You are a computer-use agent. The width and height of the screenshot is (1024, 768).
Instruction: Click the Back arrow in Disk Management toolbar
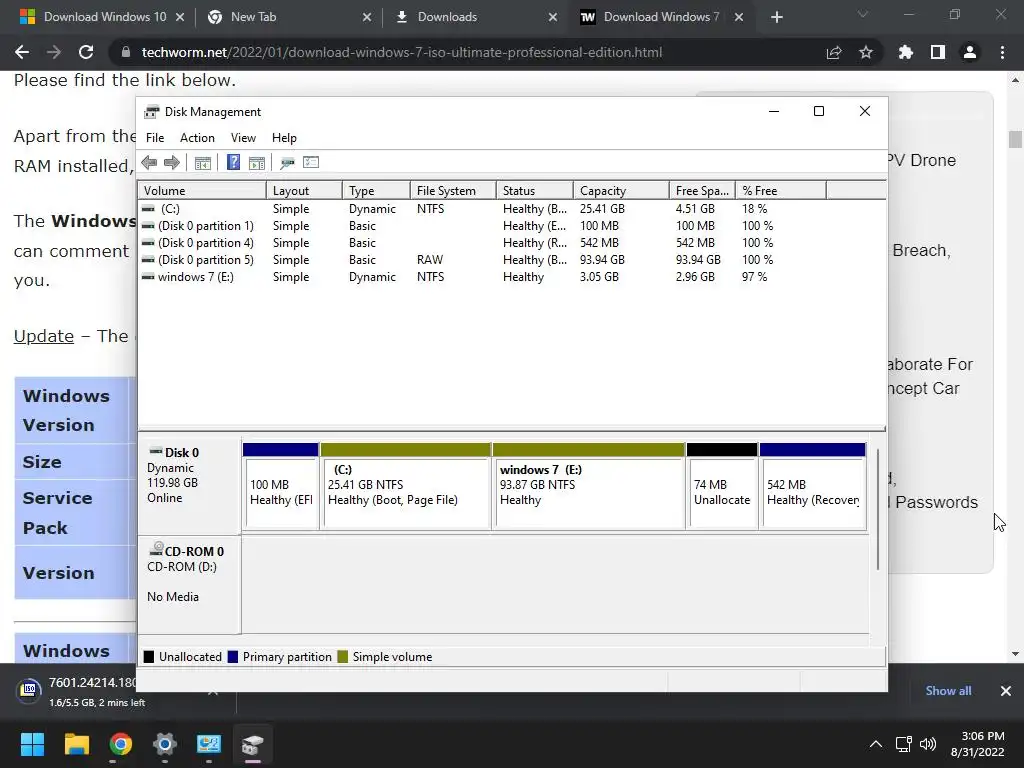click(x=149, y=163)
